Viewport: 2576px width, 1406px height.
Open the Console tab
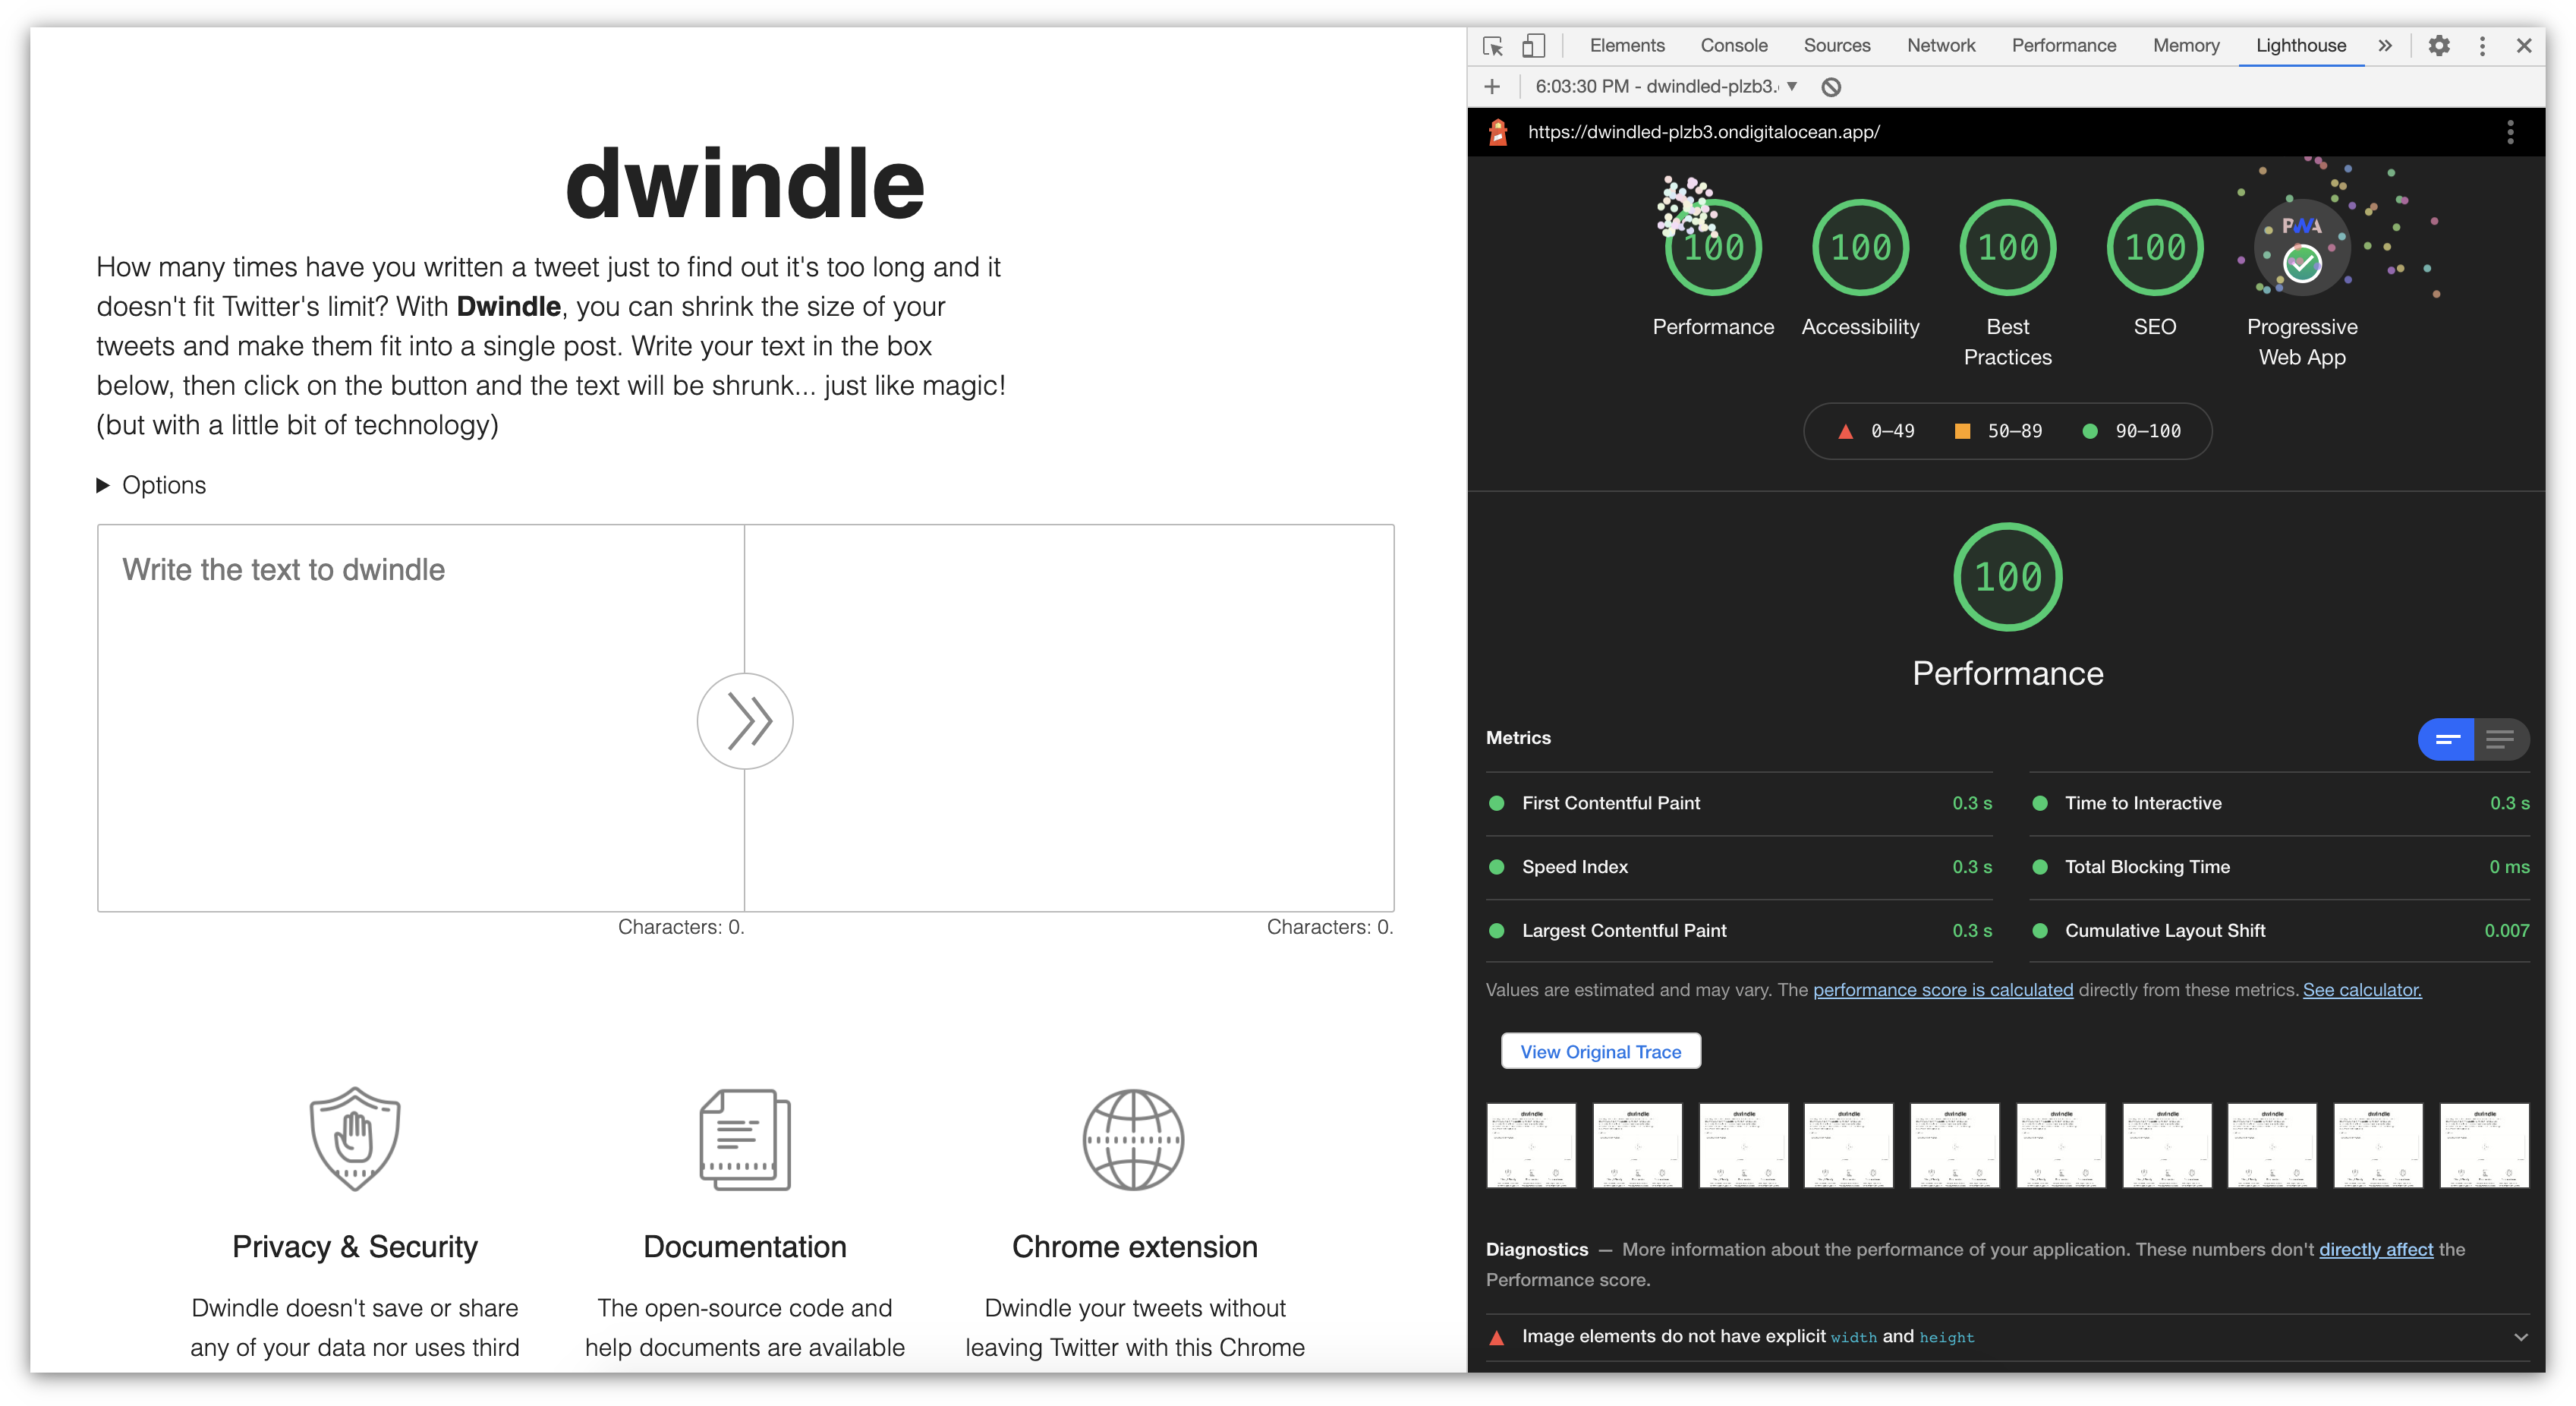tap(1733, 46)
